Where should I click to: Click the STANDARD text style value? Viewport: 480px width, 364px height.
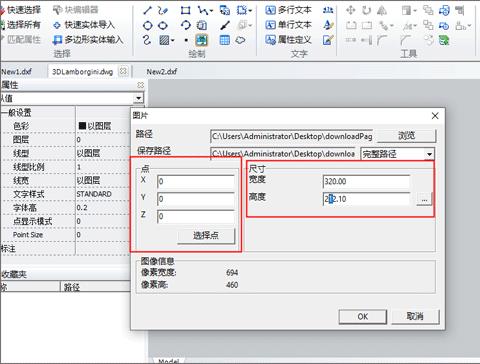click(94, 194)
